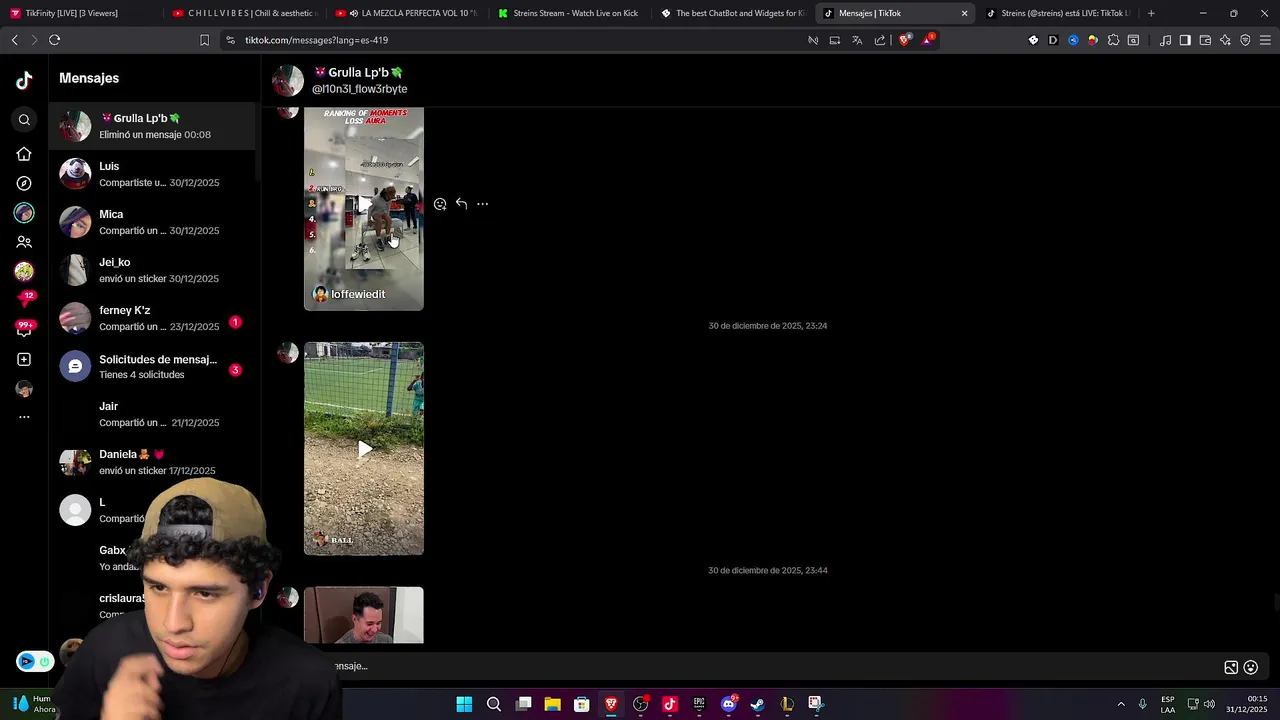Open the image attachment icon in the message bar
The image size is (1280, 720).
click(x=1231, y=667)
